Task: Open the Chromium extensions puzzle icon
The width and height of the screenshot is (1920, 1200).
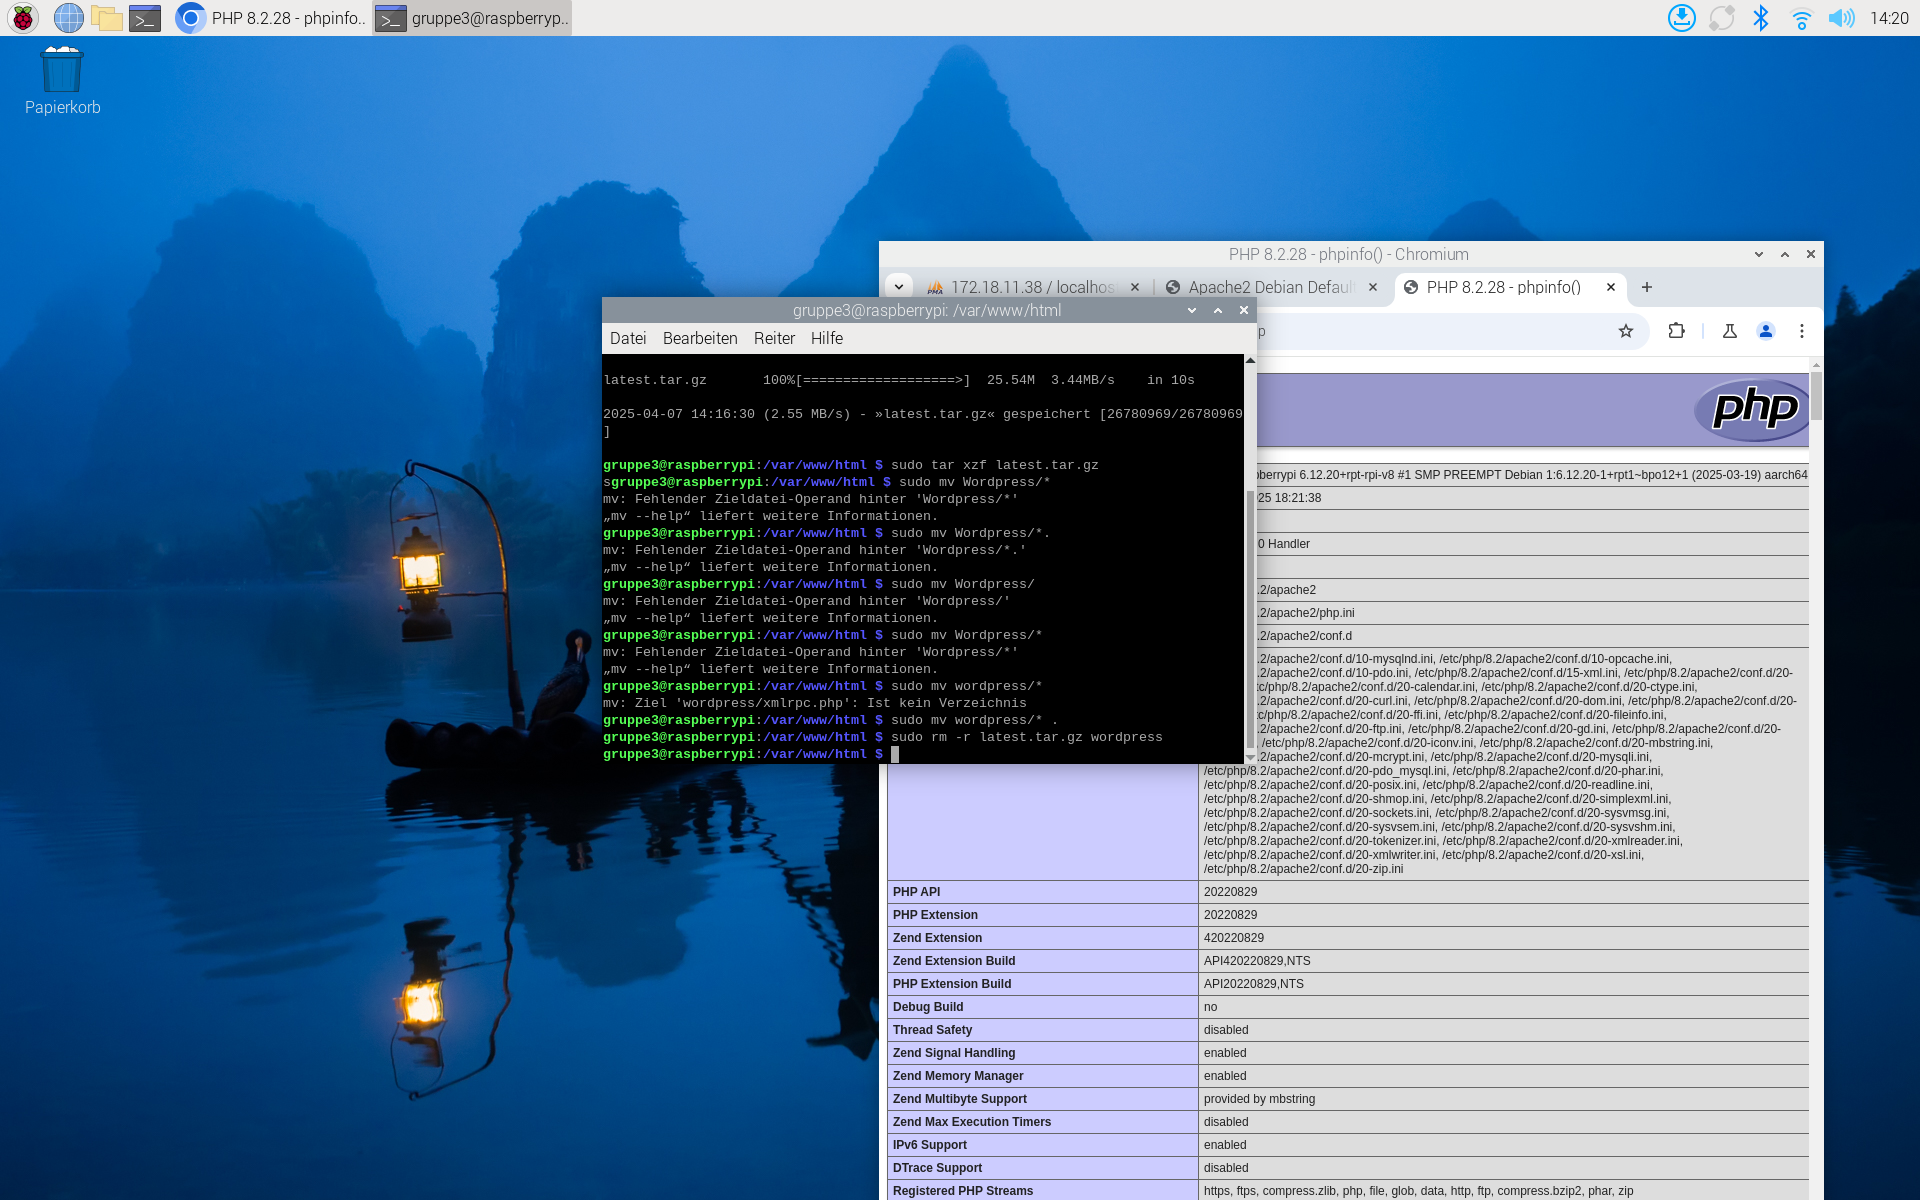Action: pyautogui.click(x=1677, y=331)
